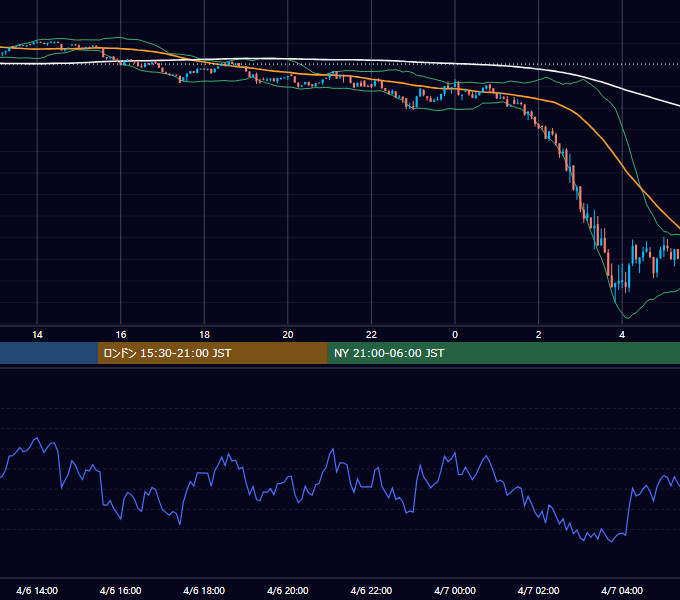Click the 4/7 04:00 oscillator time label
This screenshot has width=680, height=600.
(x=622, y=590)
